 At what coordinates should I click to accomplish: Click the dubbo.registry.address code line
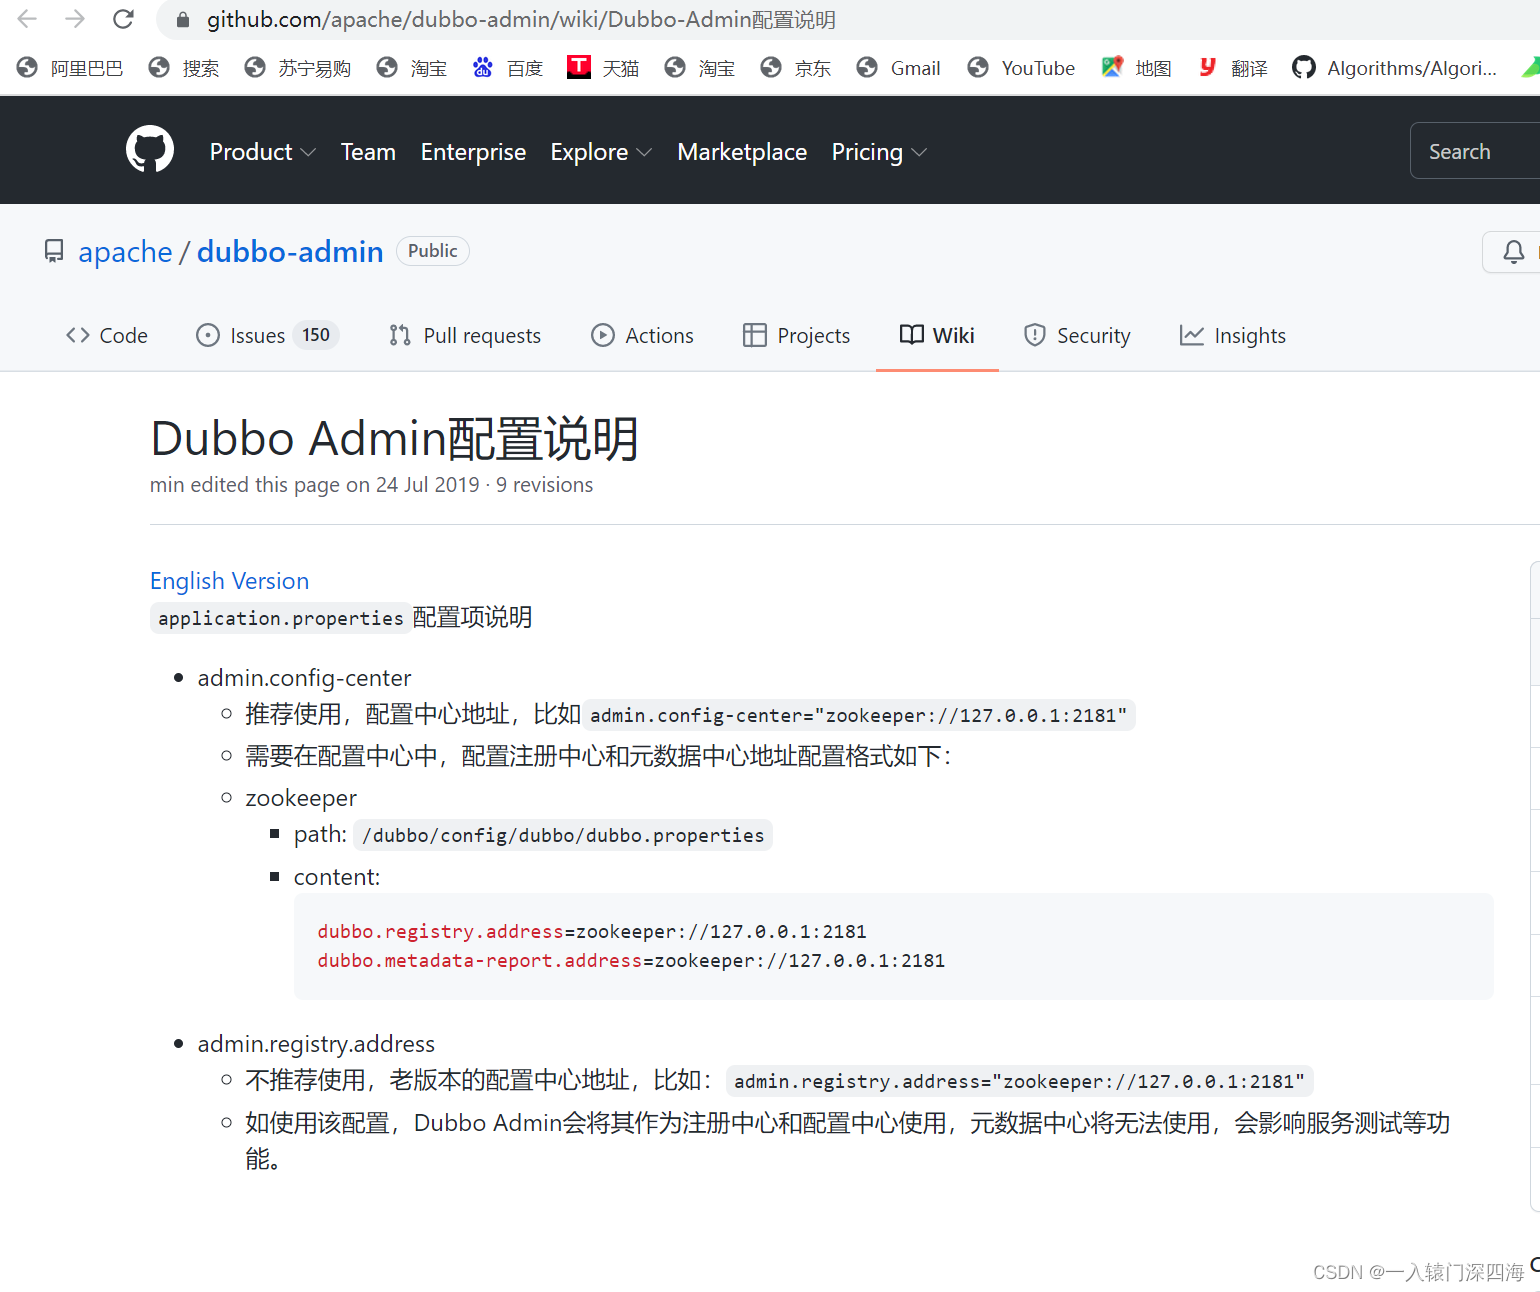click(x=592, y=931)
